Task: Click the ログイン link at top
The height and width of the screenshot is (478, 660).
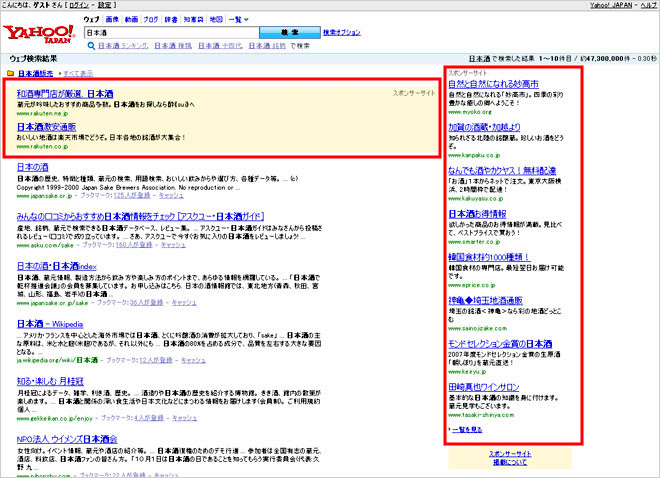Action: (79, 5)
